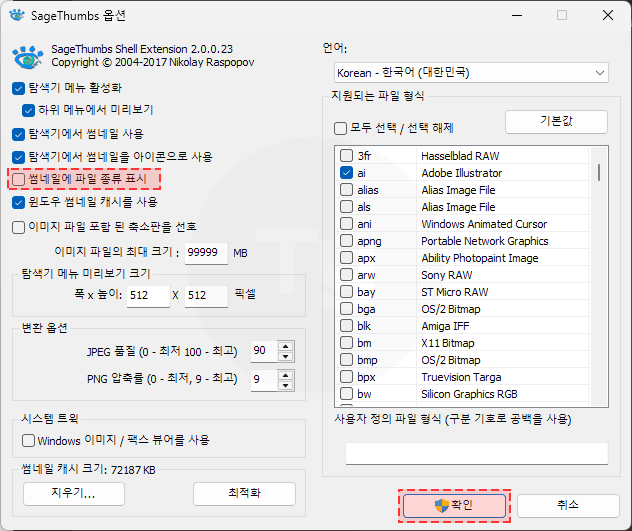The height and width of the screenshot is (531, 632).
Task: Select the Truevision Targa description text
Action: pyautogui.click(x=461, y=377)
